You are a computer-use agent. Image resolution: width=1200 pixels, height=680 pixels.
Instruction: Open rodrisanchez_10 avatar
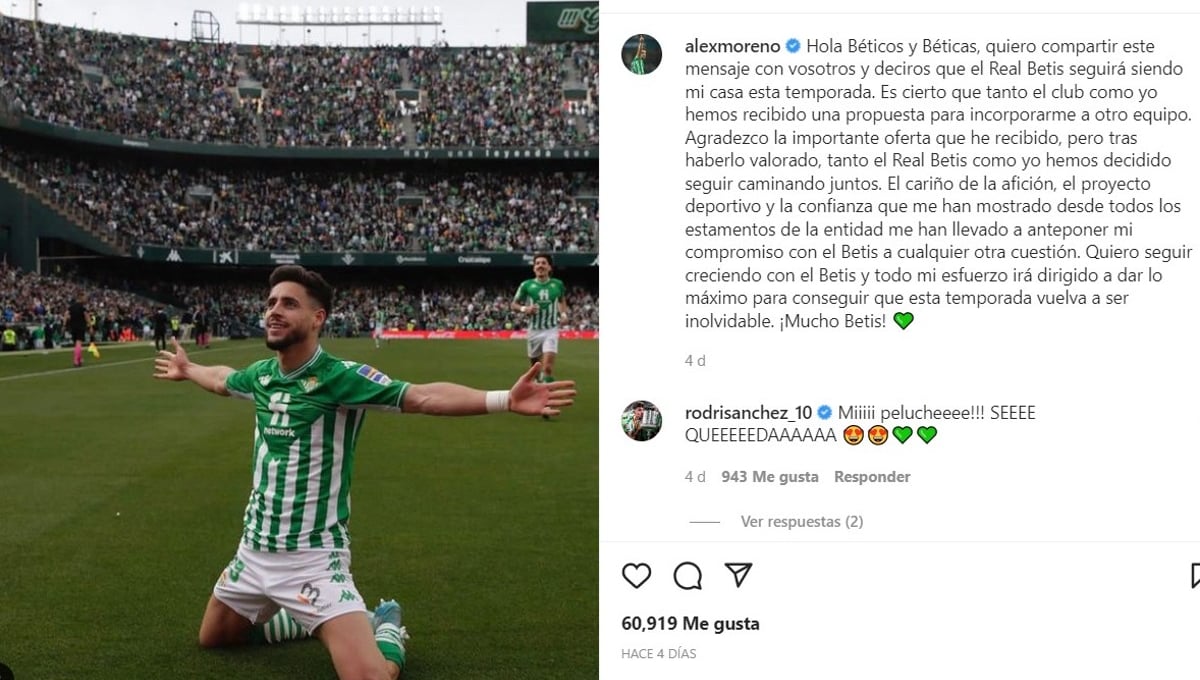point(641,420)
